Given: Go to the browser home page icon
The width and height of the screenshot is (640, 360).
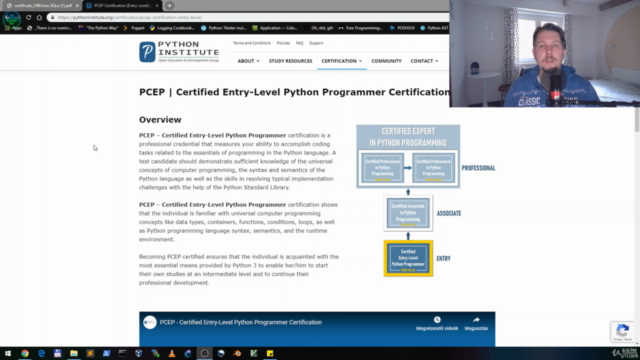Looking at the screenshot, I should coord(39,18).
